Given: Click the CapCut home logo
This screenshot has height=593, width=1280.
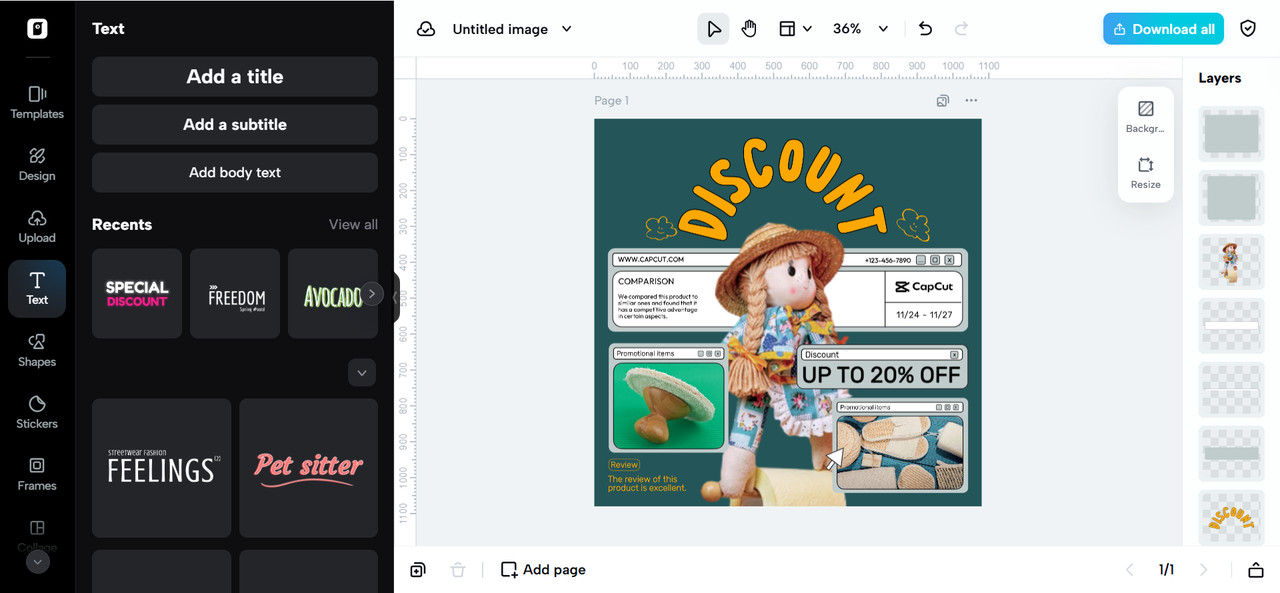Looking at the screenshot, I should coord(37,28).
